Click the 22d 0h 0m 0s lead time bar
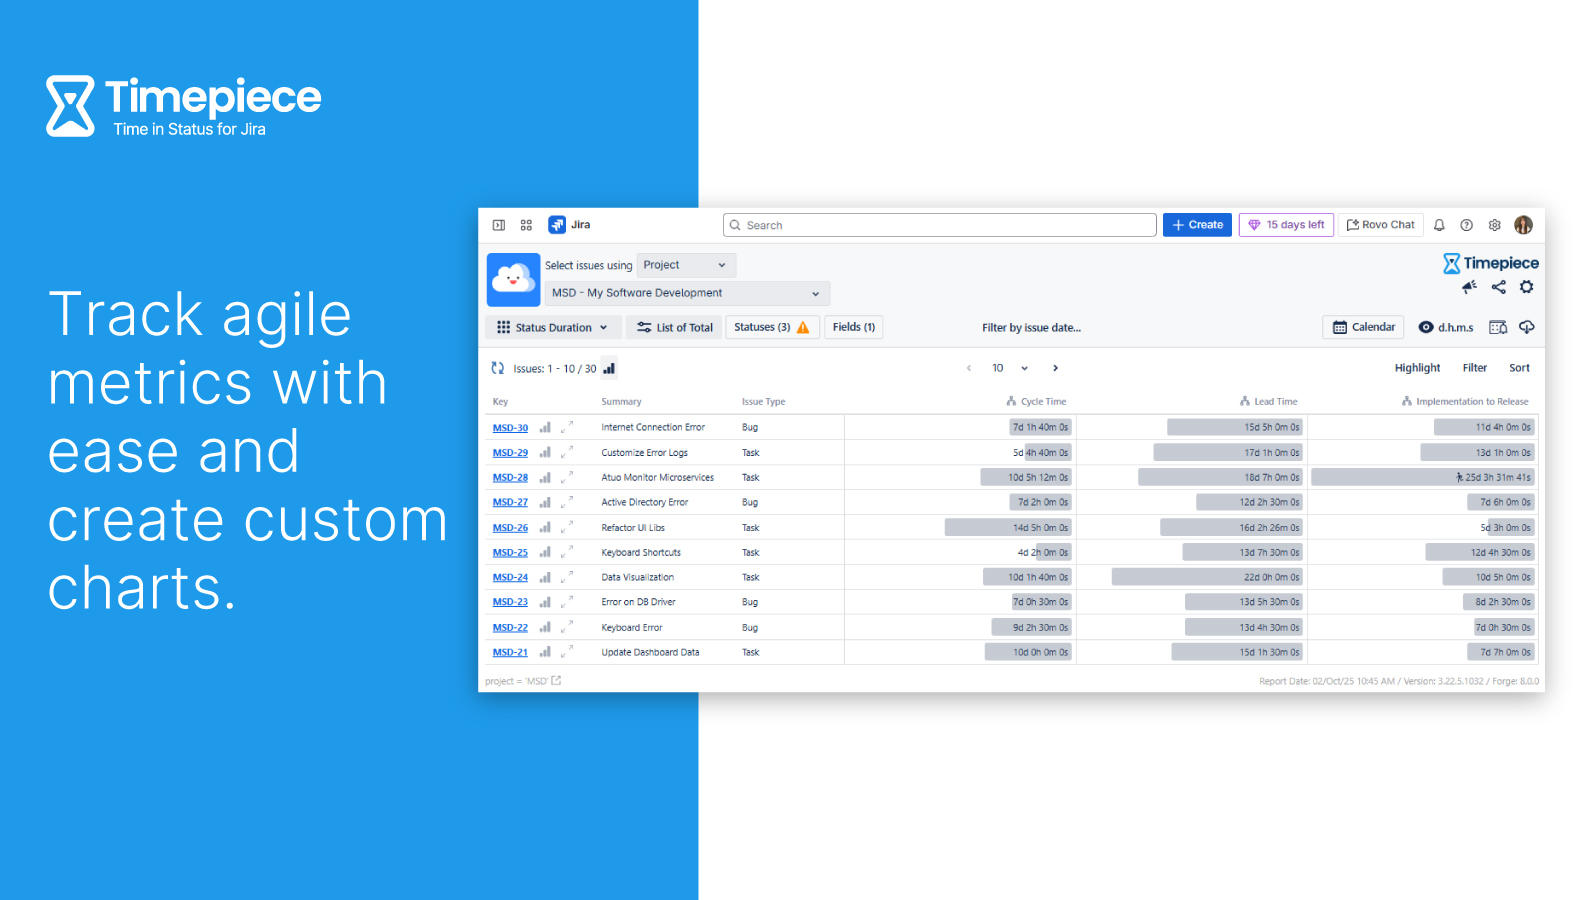The image size is (1580, 900). click(1208, 577)
